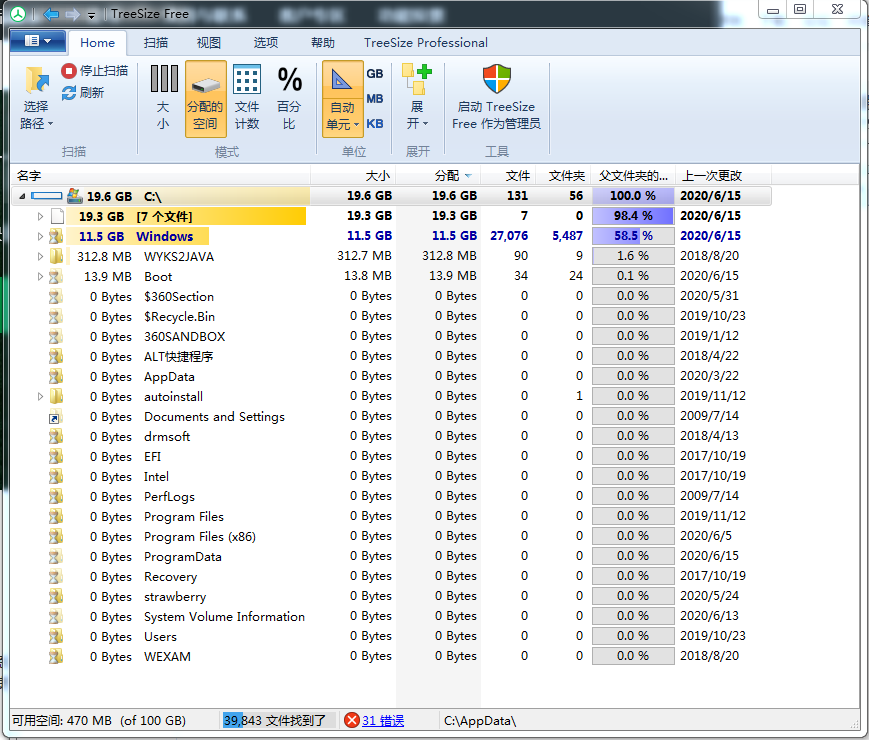Click the Recovery folder icon
The width and height of the screenshot is (869, 740).
click(55, 576)
